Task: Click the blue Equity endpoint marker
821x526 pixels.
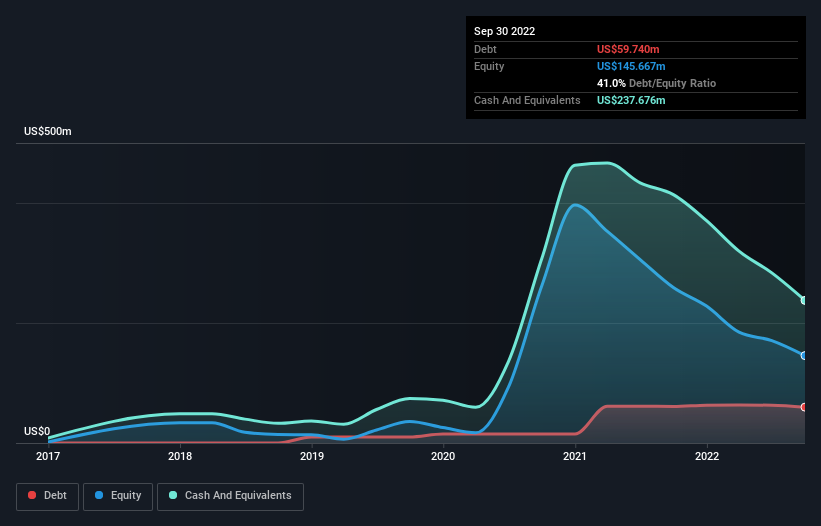Action: (x=804, y=356)
